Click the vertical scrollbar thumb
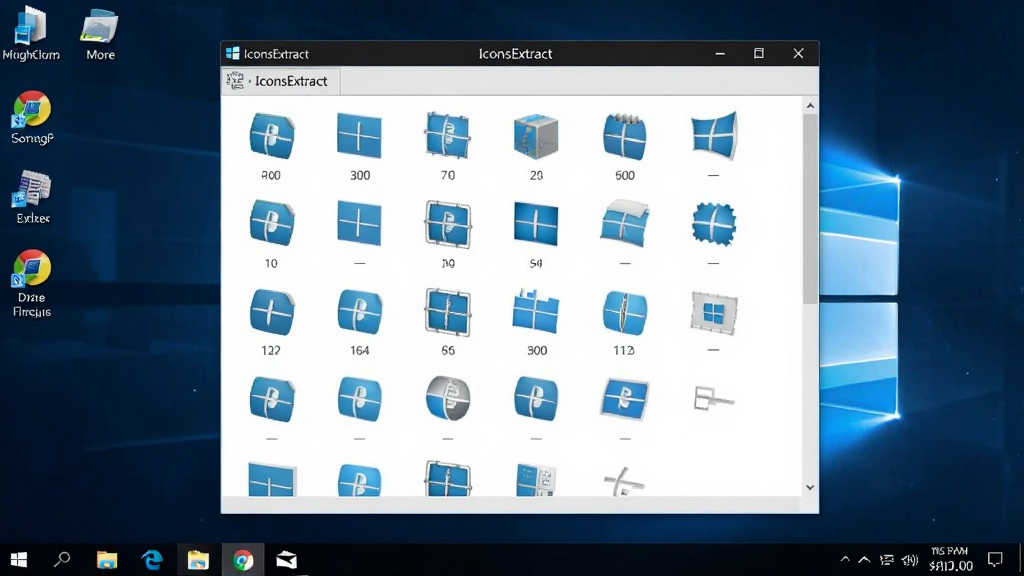This screenshot has height=576, width=1024. (810, 209)
